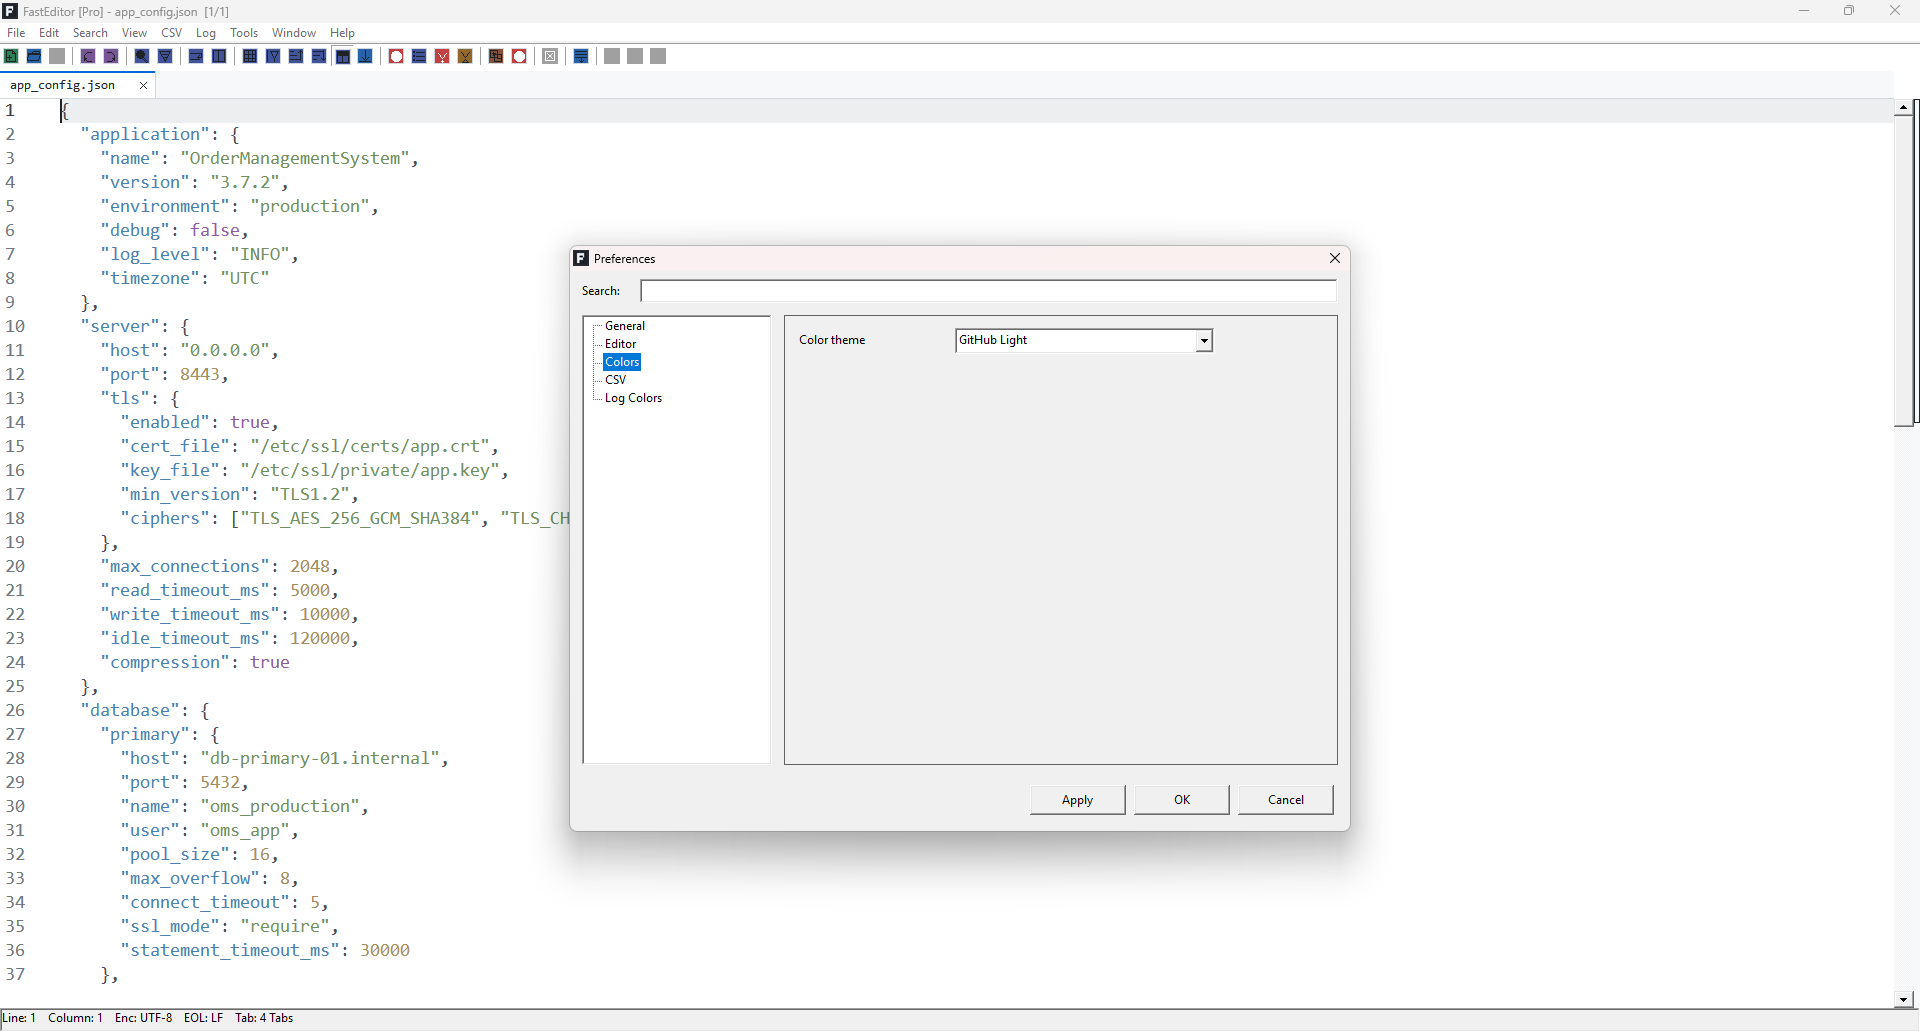Click the brown hourglass-shaped icon
Screen dimensions: 1920x1032
coord(465,56)
